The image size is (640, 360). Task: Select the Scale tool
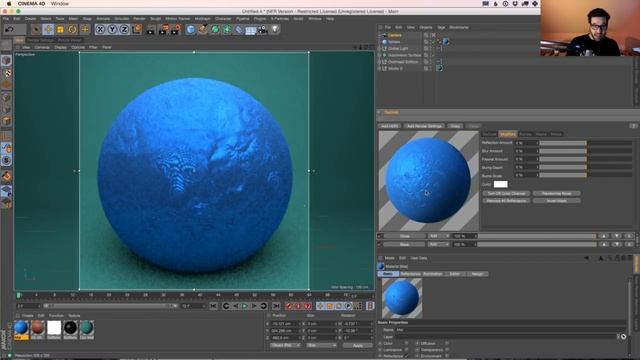pyautogui.click(x=60, y=29)
